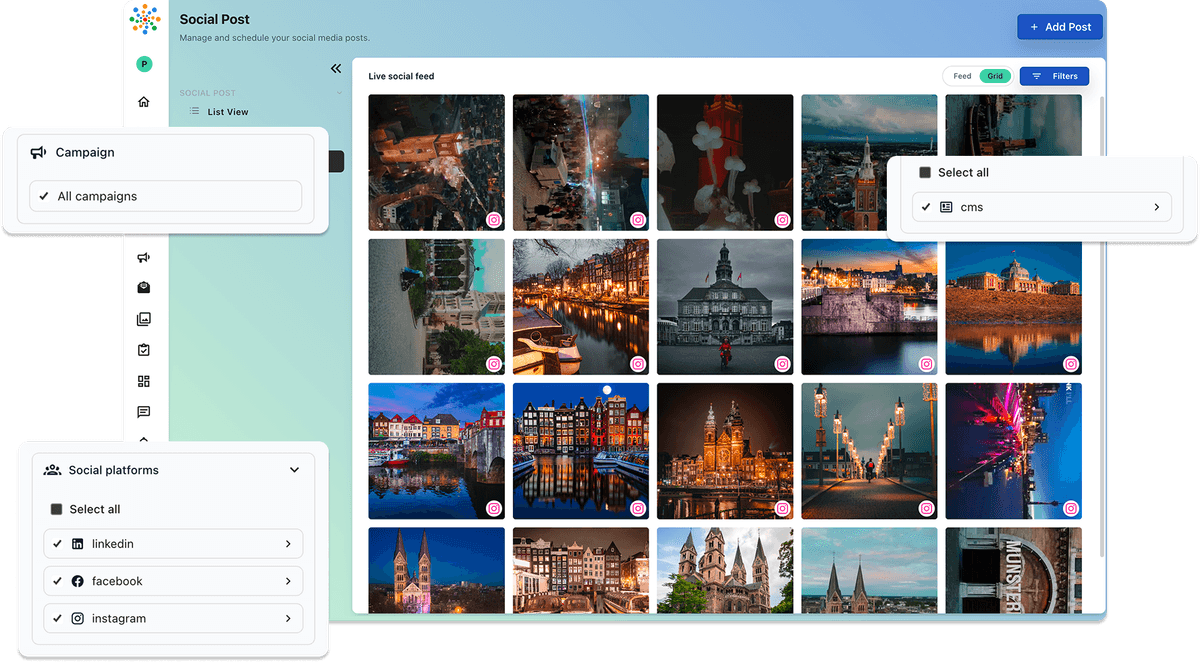
Task: Check Select all in Social platforms
Action: 57,510
